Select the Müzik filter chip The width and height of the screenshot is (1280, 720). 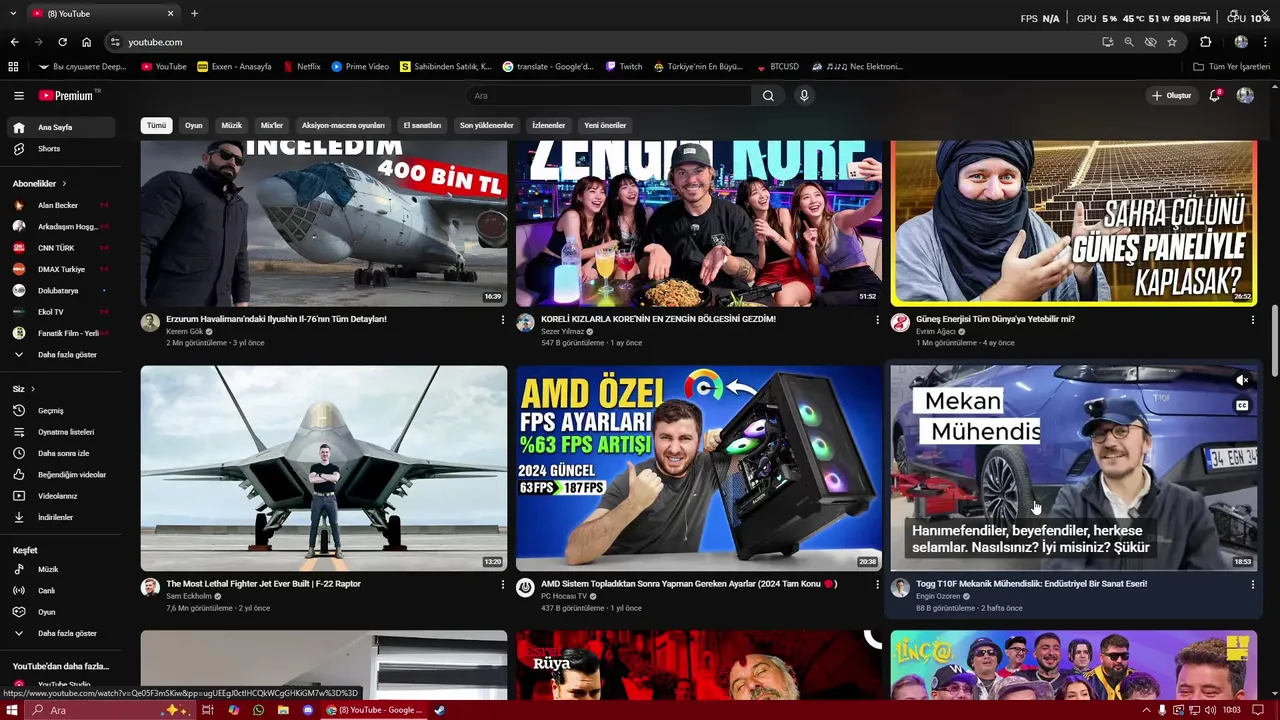(x=232, y=125)
